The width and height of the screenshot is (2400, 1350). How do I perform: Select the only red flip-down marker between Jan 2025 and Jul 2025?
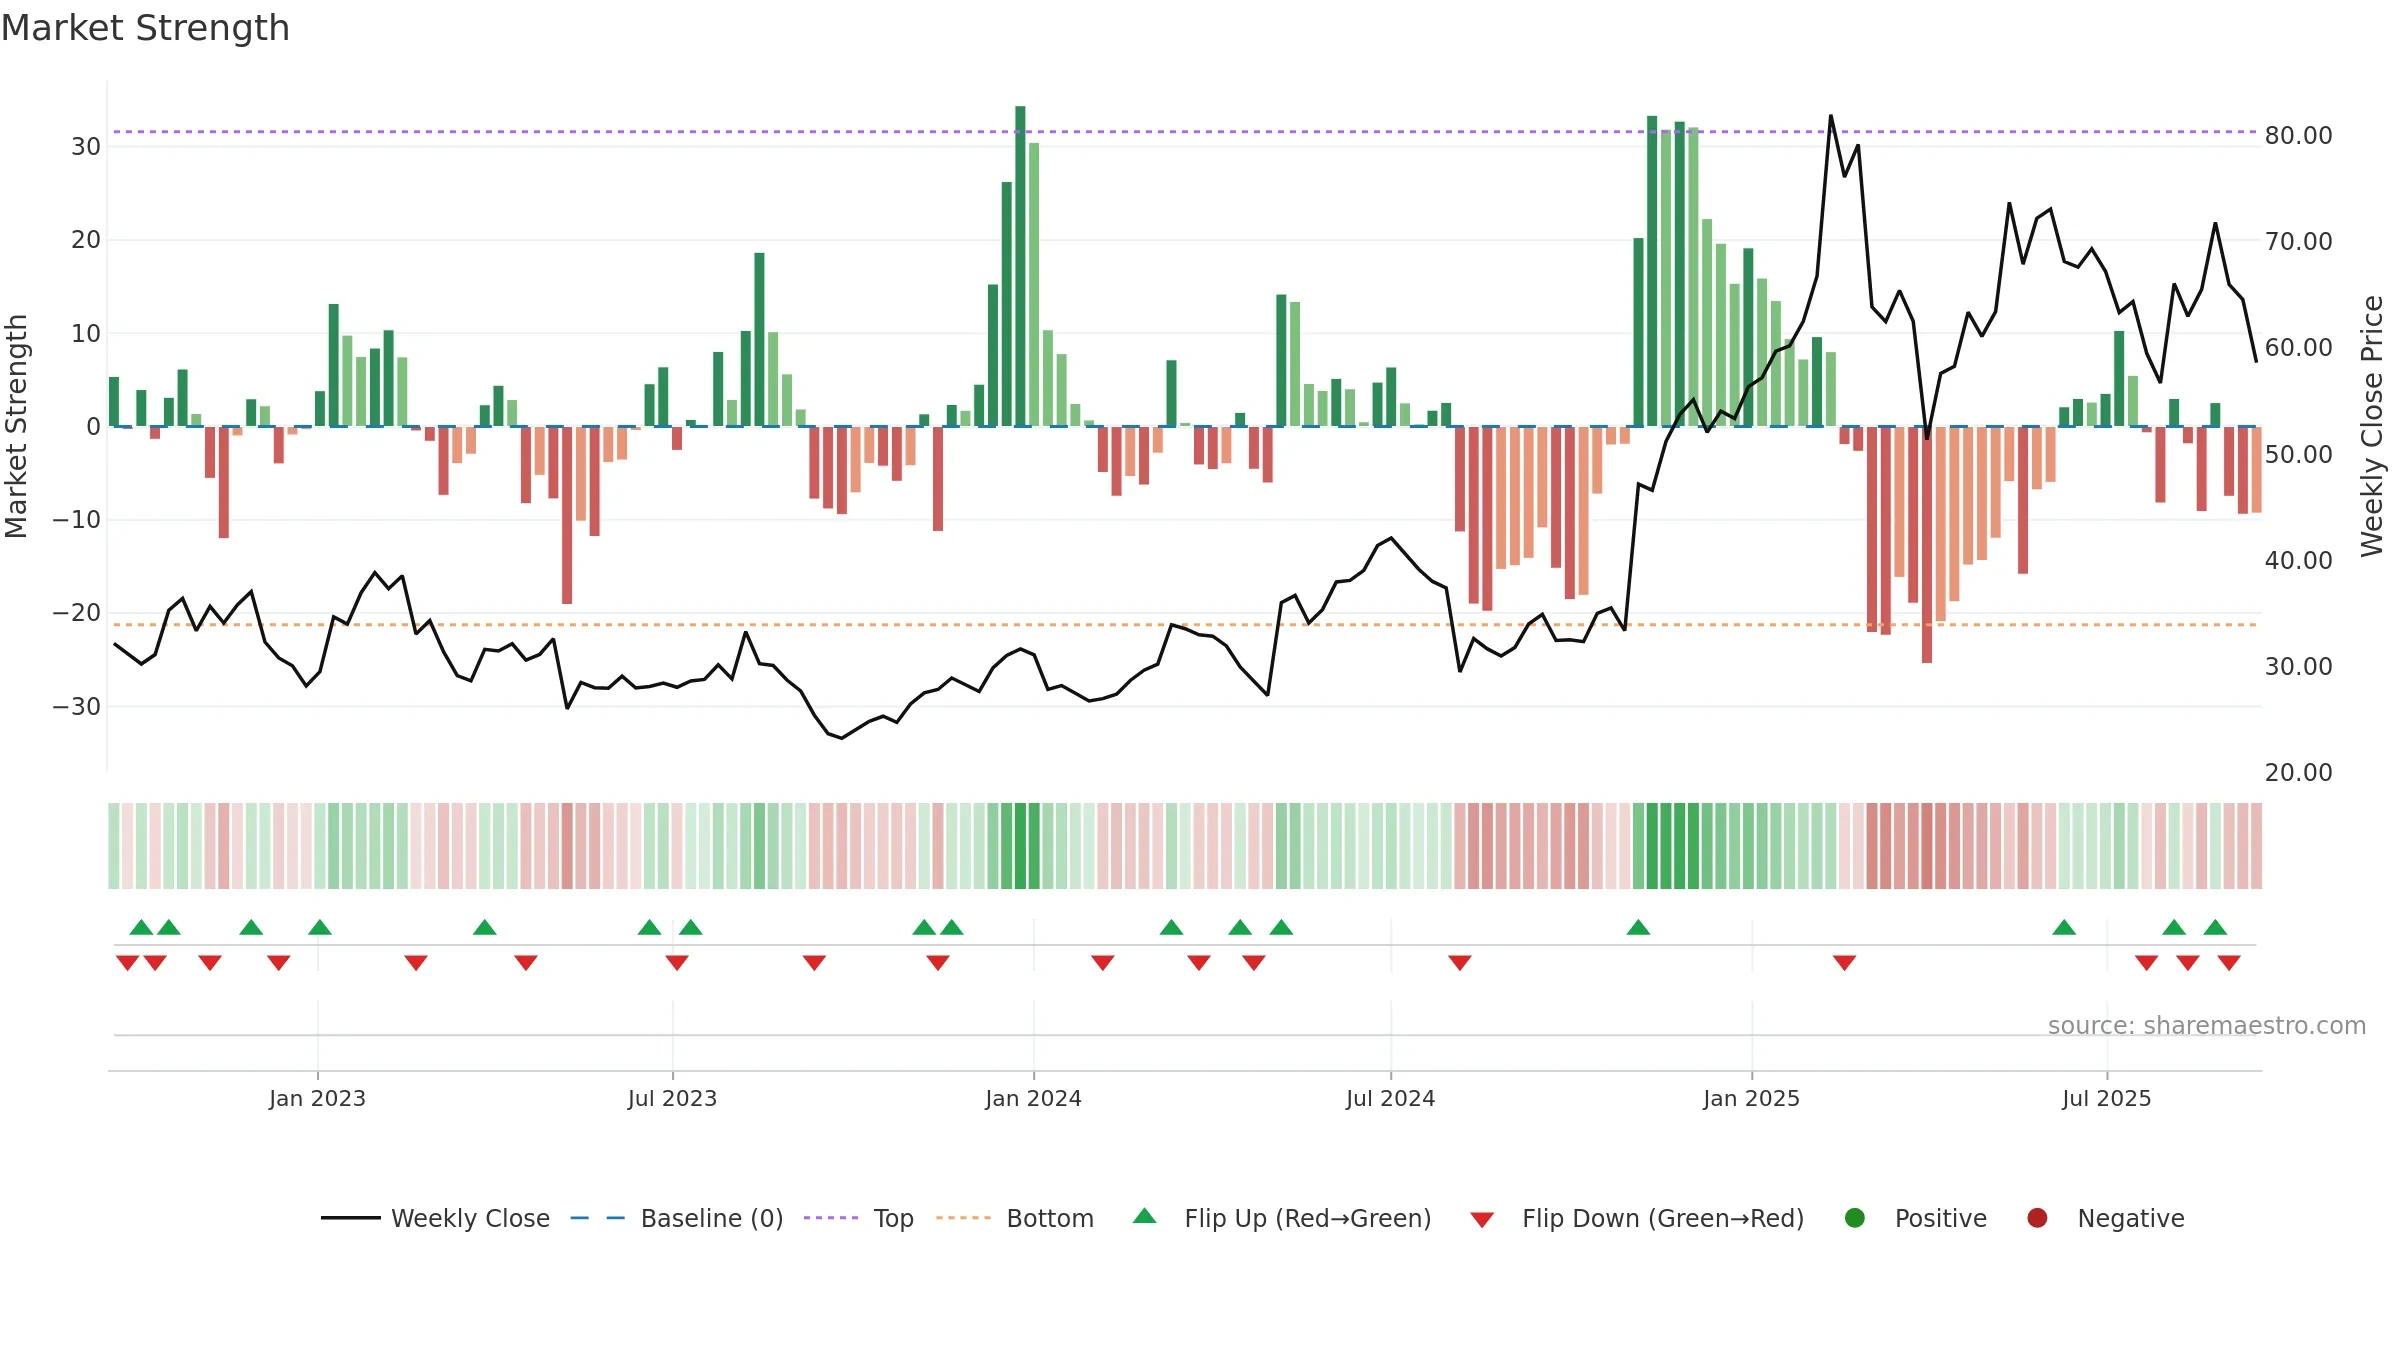pos(1845,963)
